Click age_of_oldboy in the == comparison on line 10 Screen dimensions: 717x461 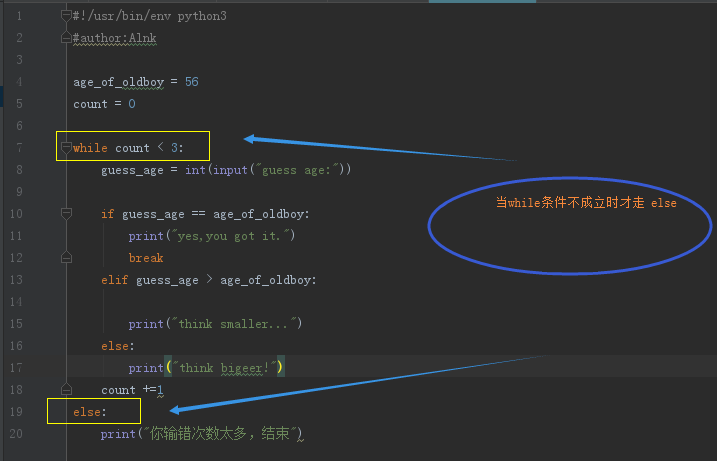pos(258,214)
